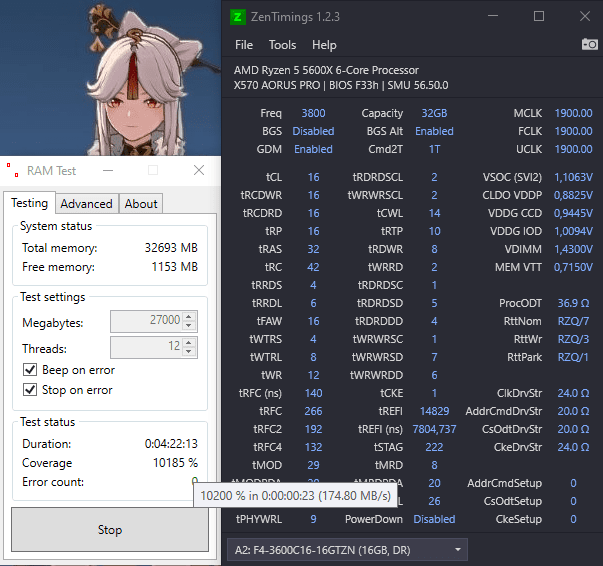Decrease Threads with the down arrow
This screenshot has width=603, height=566.
click(188, 351)
